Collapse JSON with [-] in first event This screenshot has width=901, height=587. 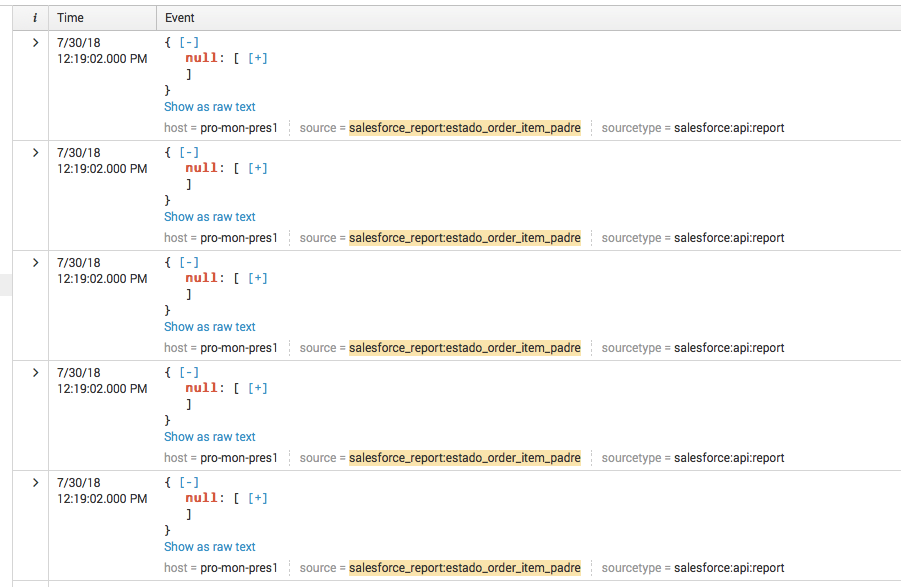tap(188, 43)
